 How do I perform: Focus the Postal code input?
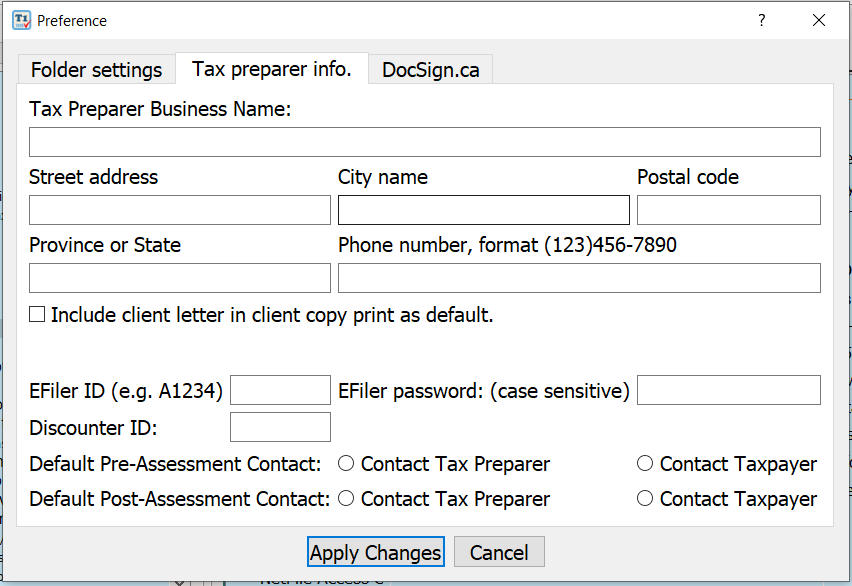pos(728,210)
